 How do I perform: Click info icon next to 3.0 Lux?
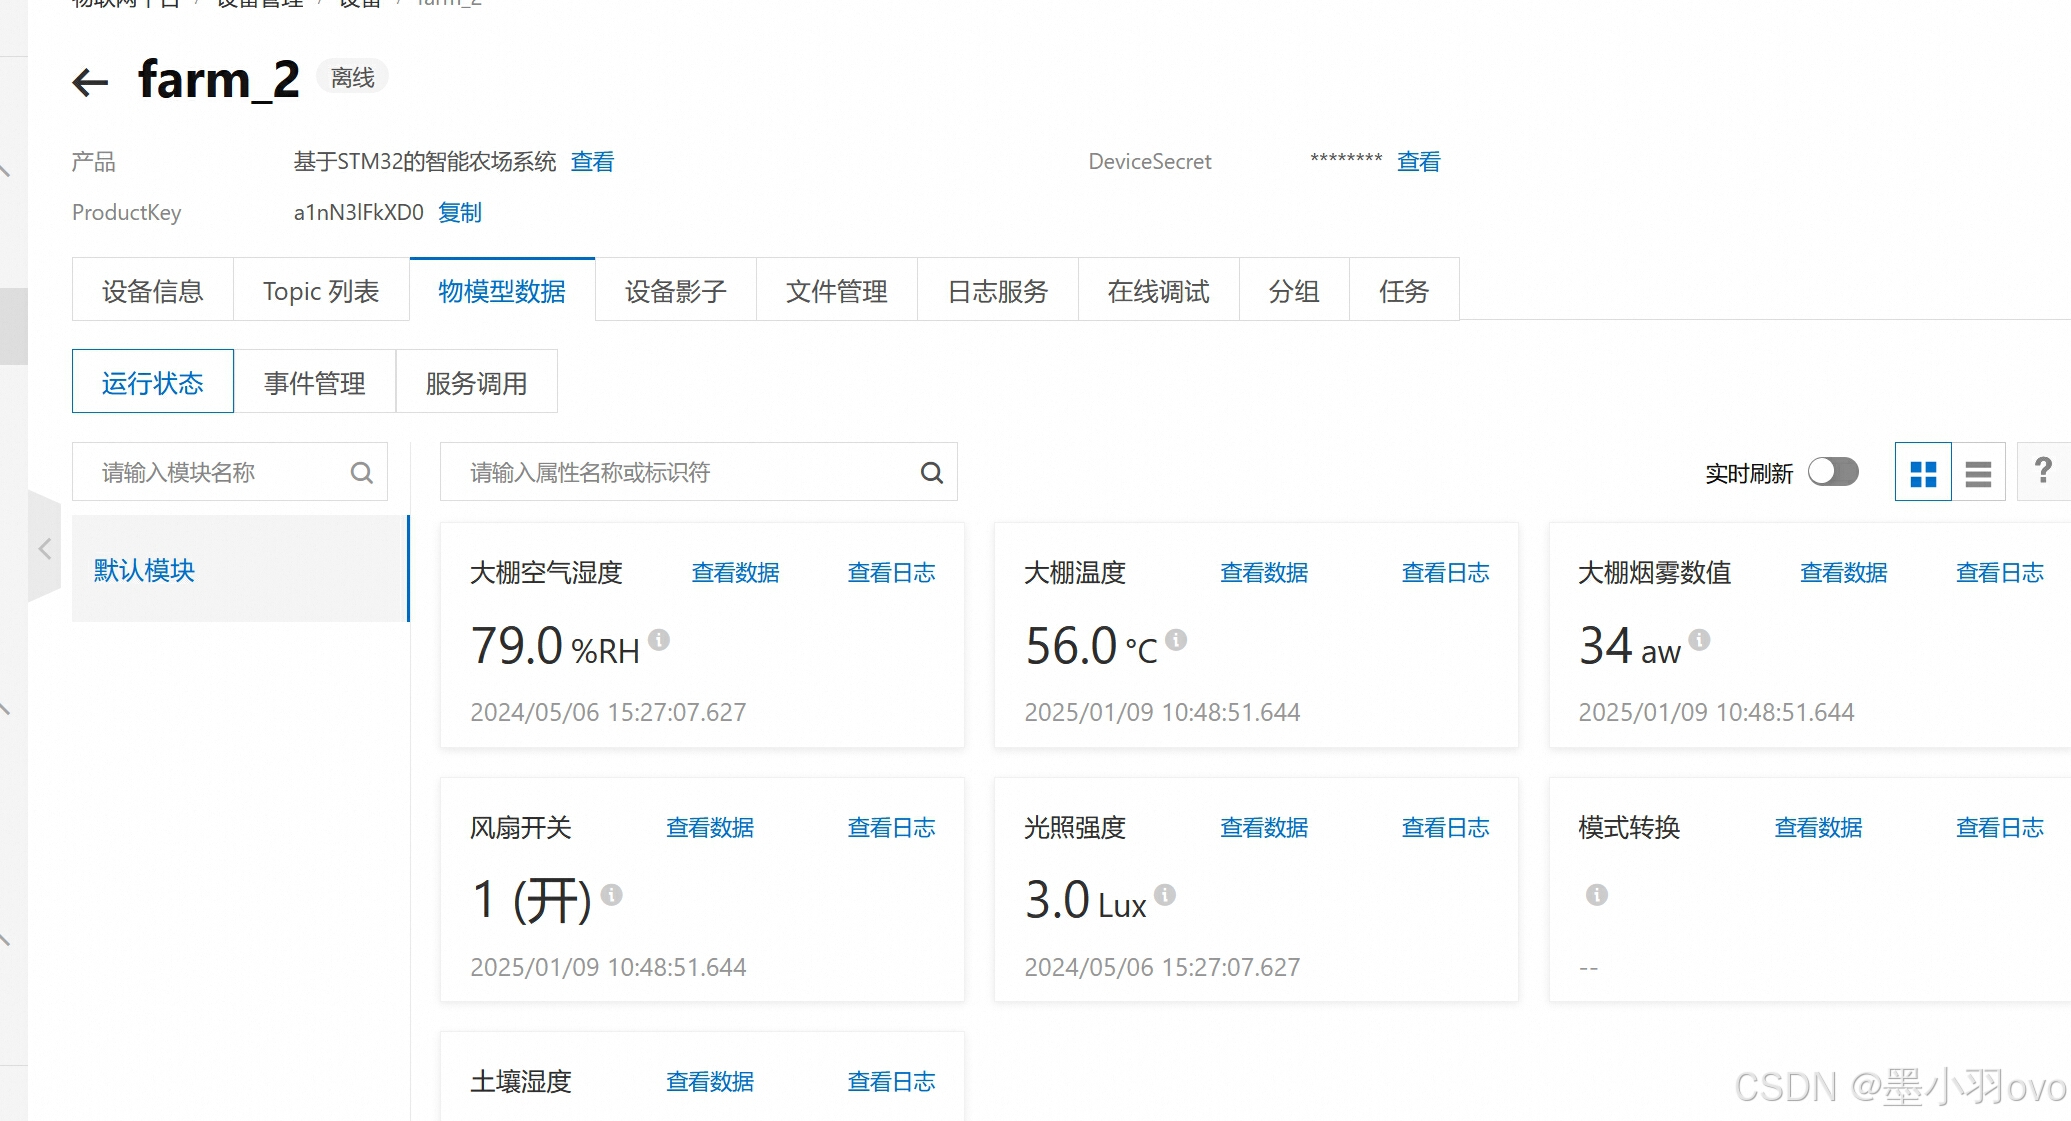tap(1165, 894)
